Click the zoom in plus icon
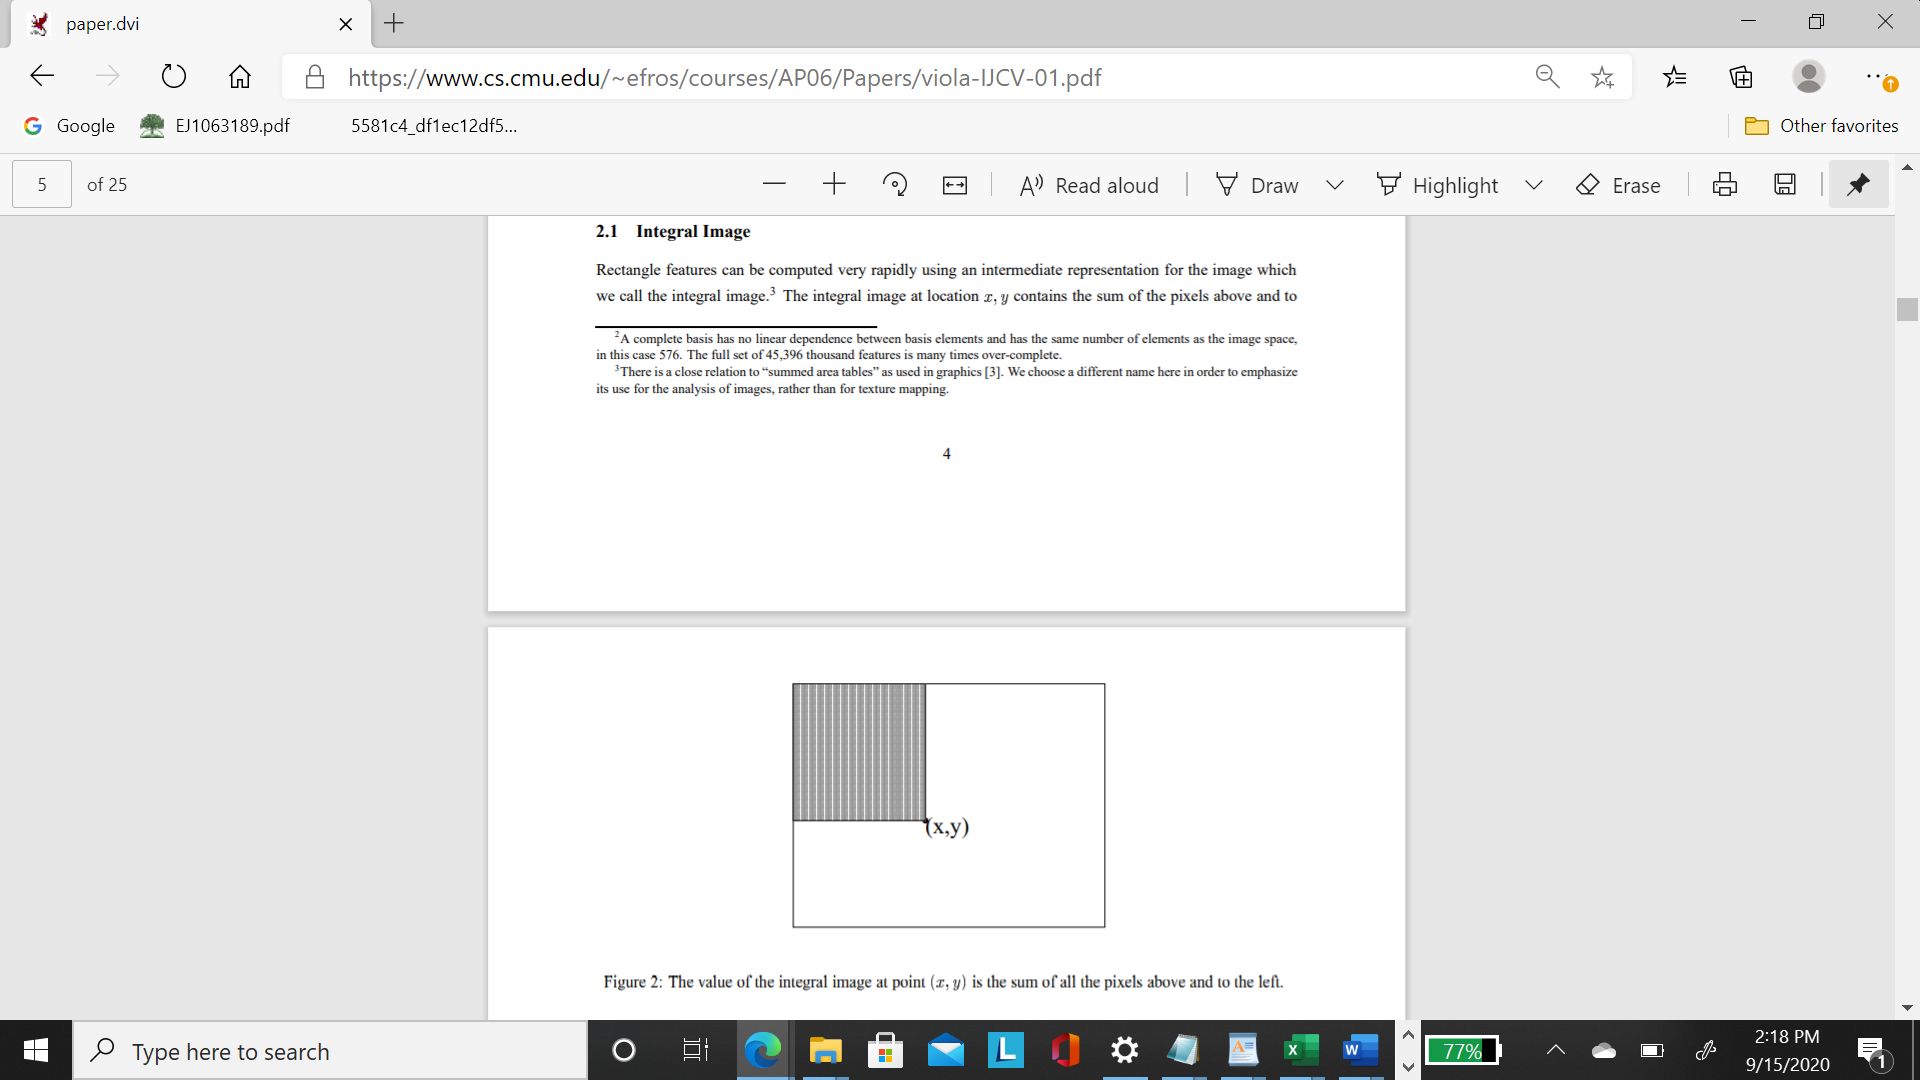This screenshot has width=1920, height=1080. pyautogui.click(x=834, y=185)
